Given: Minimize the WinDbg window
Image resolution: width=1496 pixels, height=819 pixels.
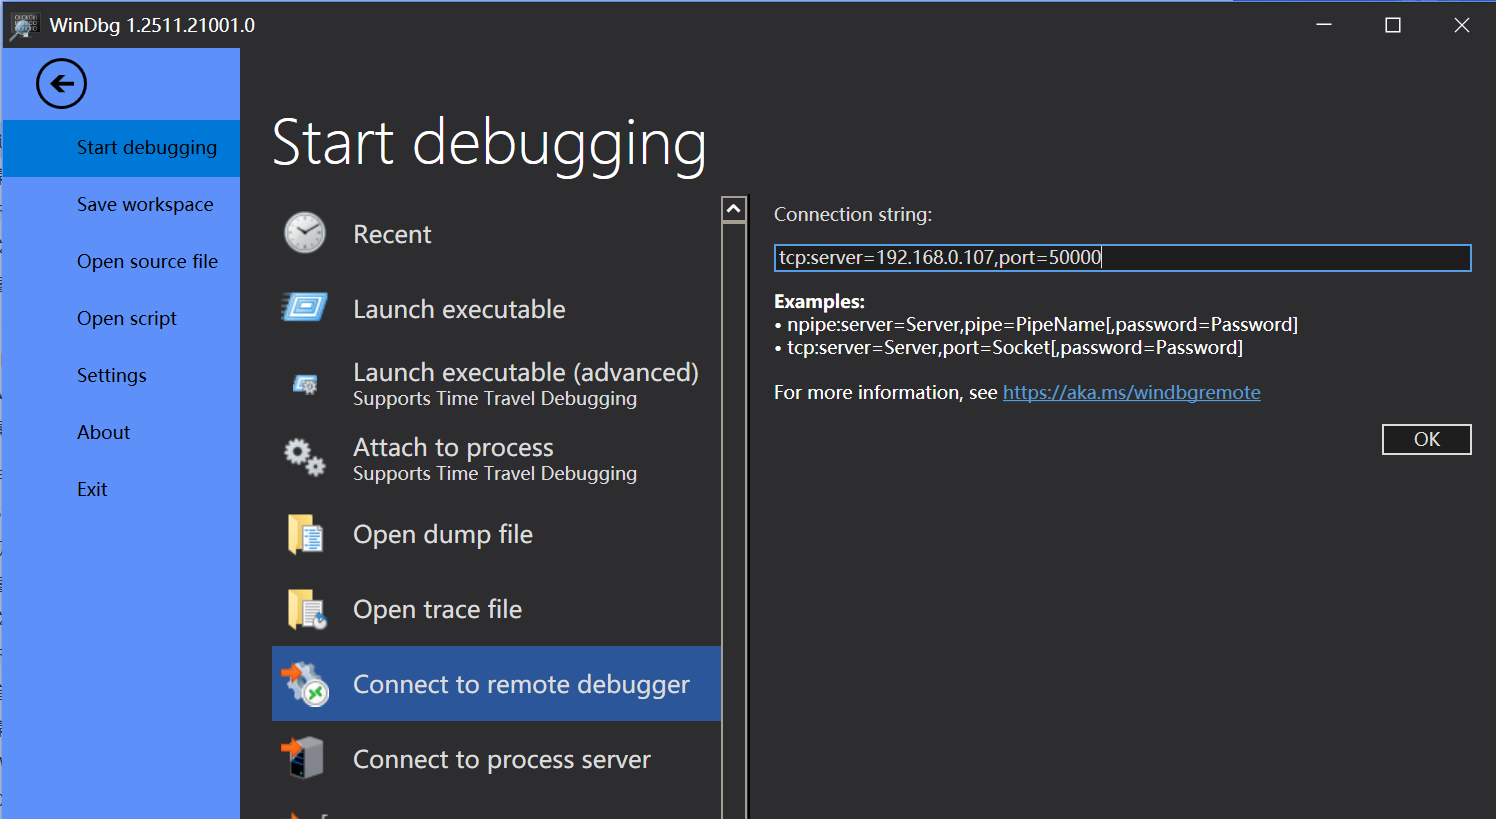Looking at the screenshot, I should (1324, 25).
